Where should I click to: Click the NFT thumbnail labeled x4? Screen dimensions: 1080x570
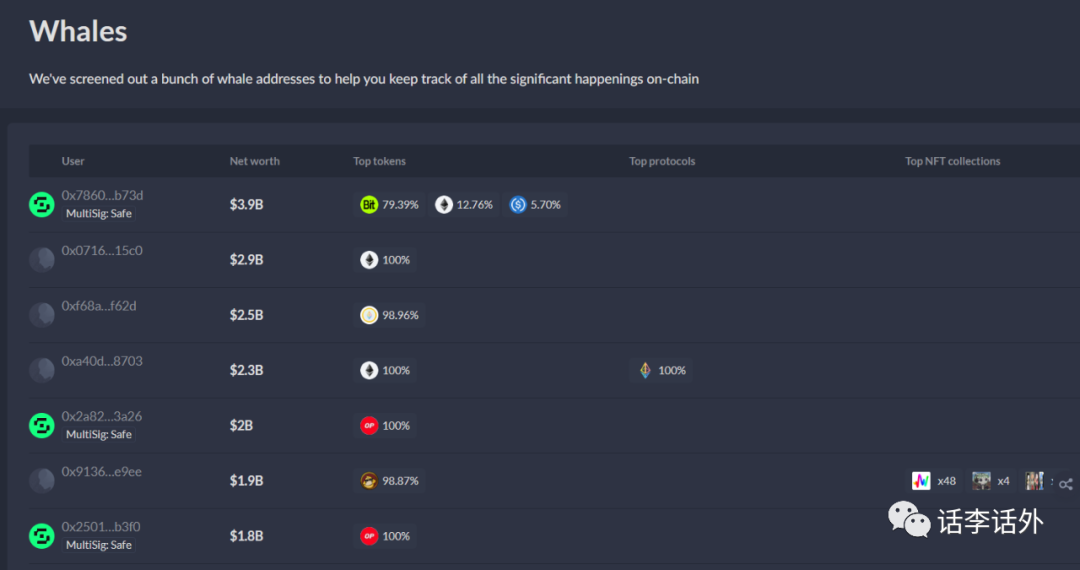[981, 481]
